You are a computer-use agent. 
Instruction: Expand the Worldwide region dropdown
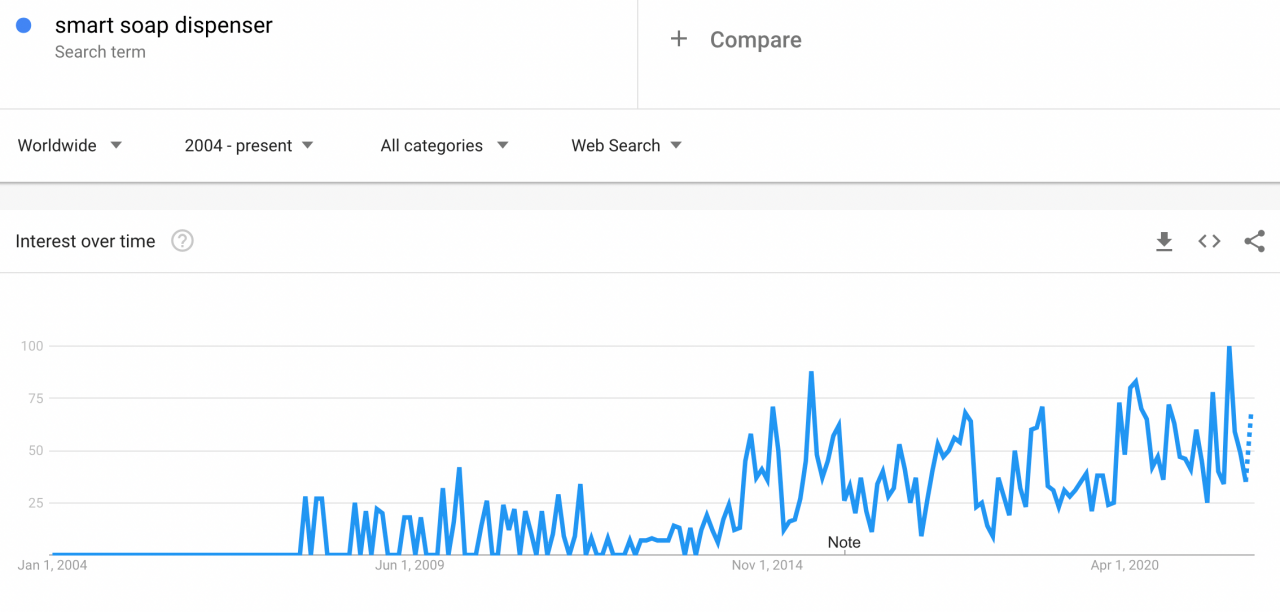[70, 145]
